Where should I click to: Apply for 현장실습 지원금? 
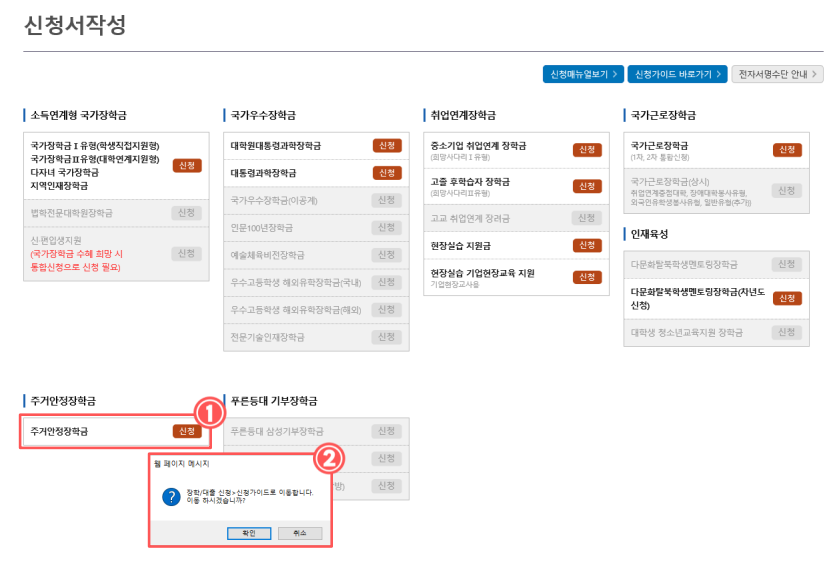pyautogui.click(x=587, y=245)
